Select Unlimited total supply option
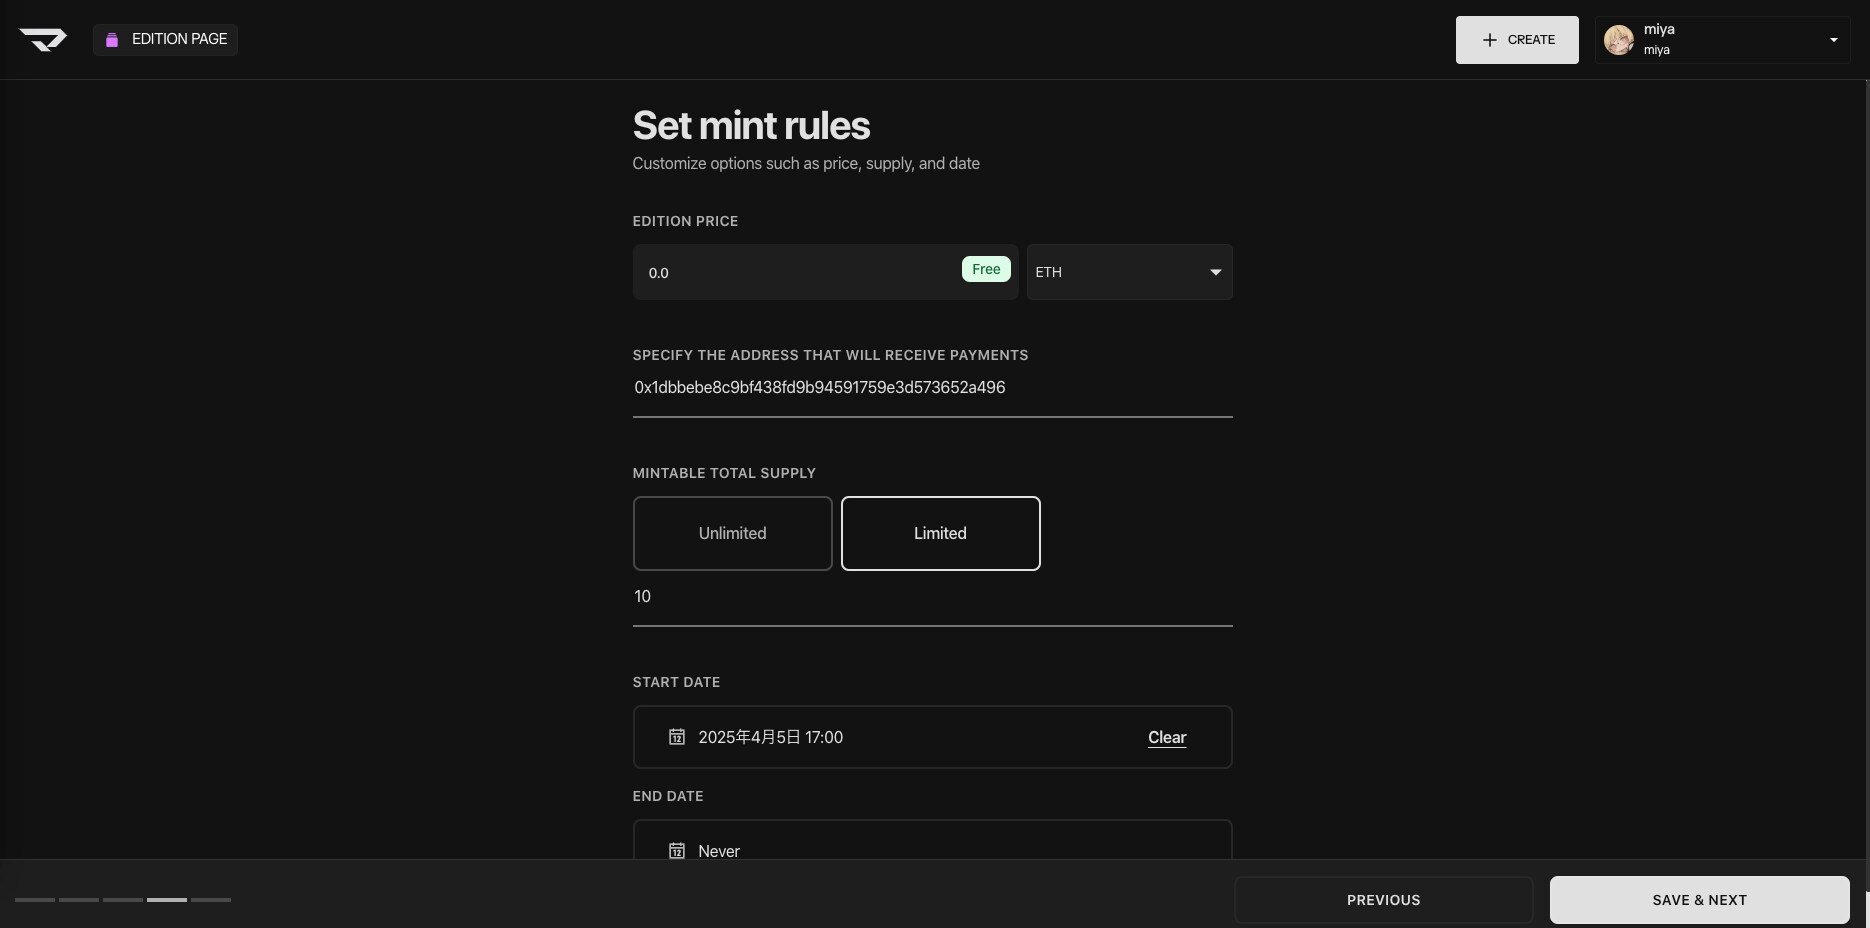The width and height of the screenshot is (1870, 928). 732,533
